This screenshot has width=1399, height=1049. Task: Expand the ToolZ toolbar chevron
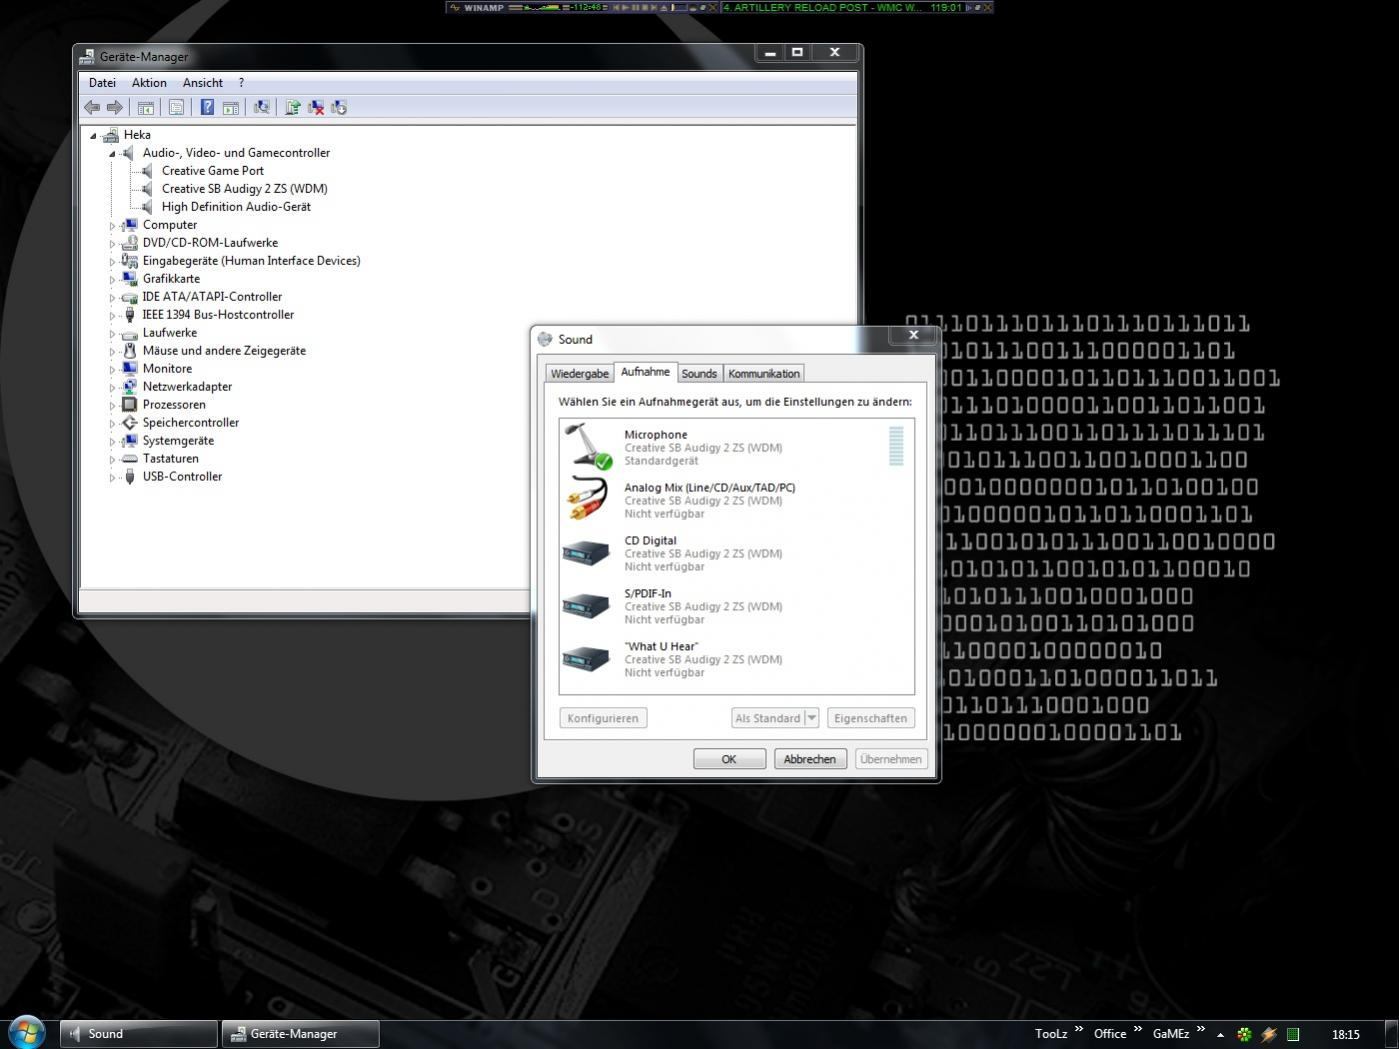(1079, 1029)
